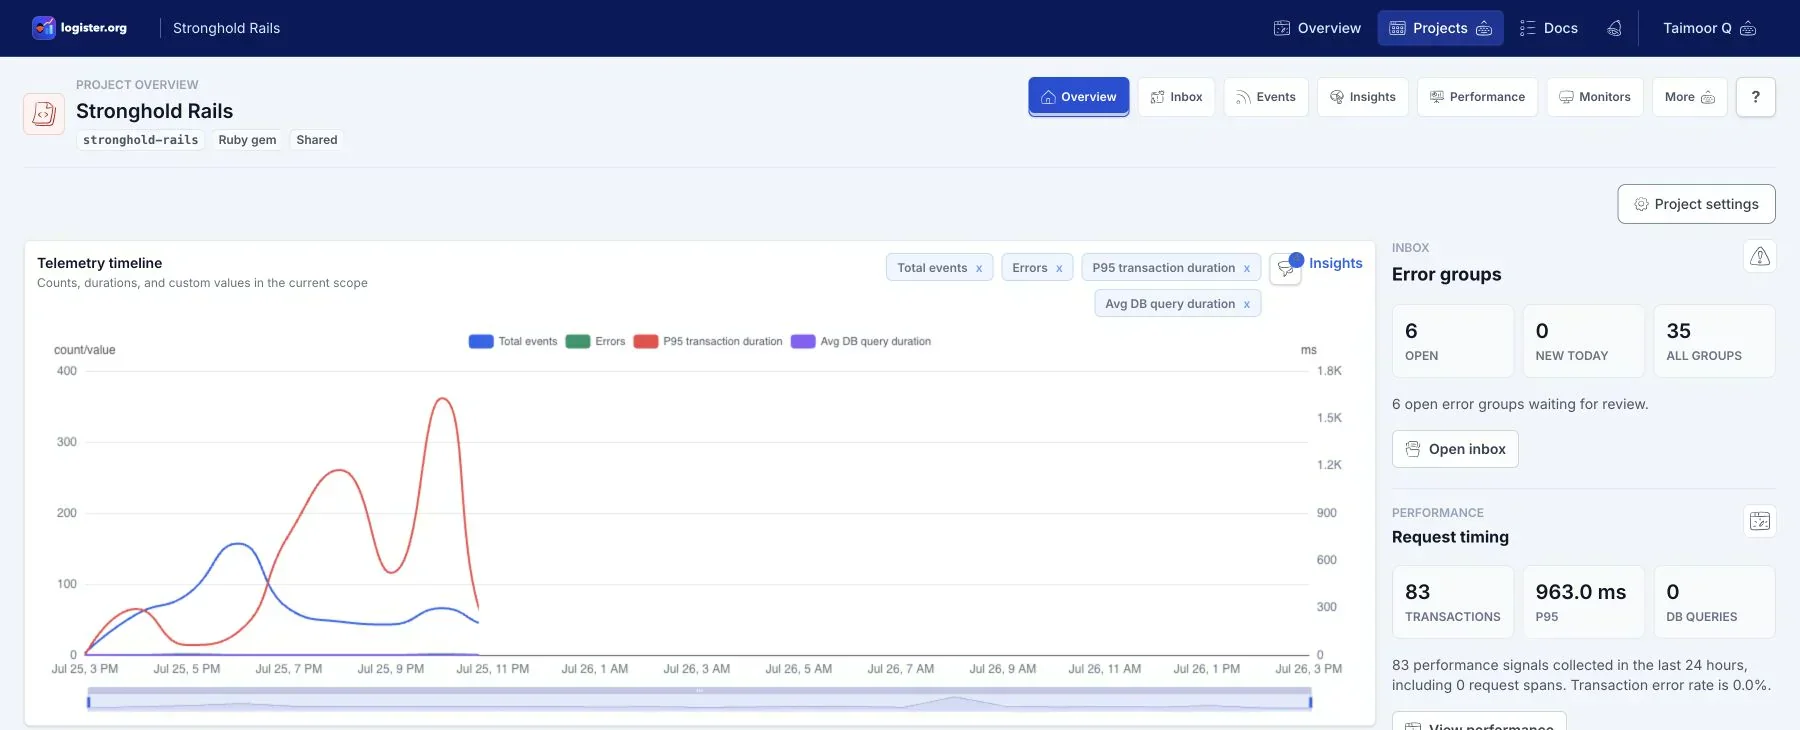Open Project settings
Image resolution: width=1800 pixels, height=730 pixels.
coord(1696,204)
